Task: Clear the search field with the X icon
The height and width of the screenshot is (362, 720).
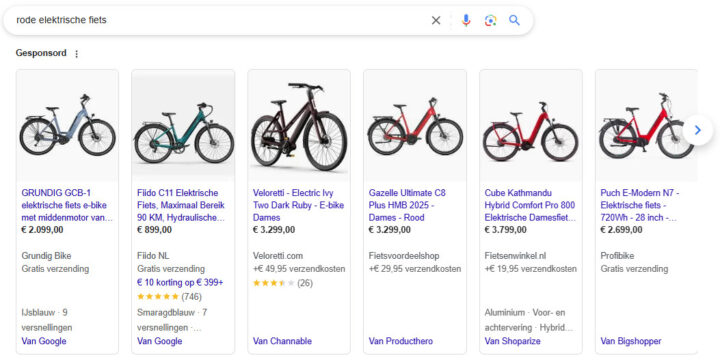Action: tap(436, 20)
